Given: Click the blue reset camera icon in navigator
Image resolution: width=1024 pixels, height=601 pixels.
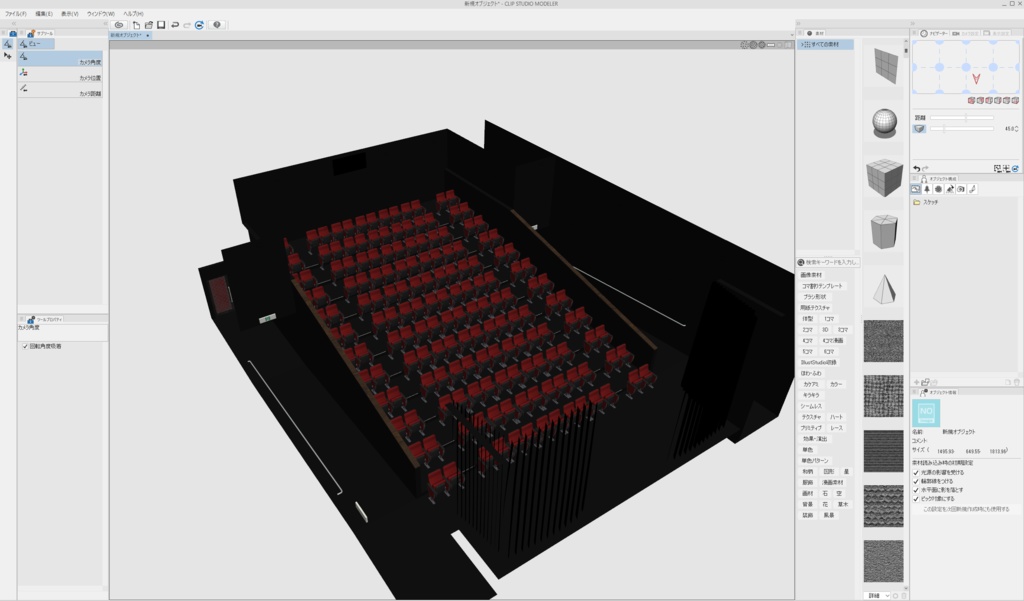Looking at the screenshot, I should pos(1015,169).
